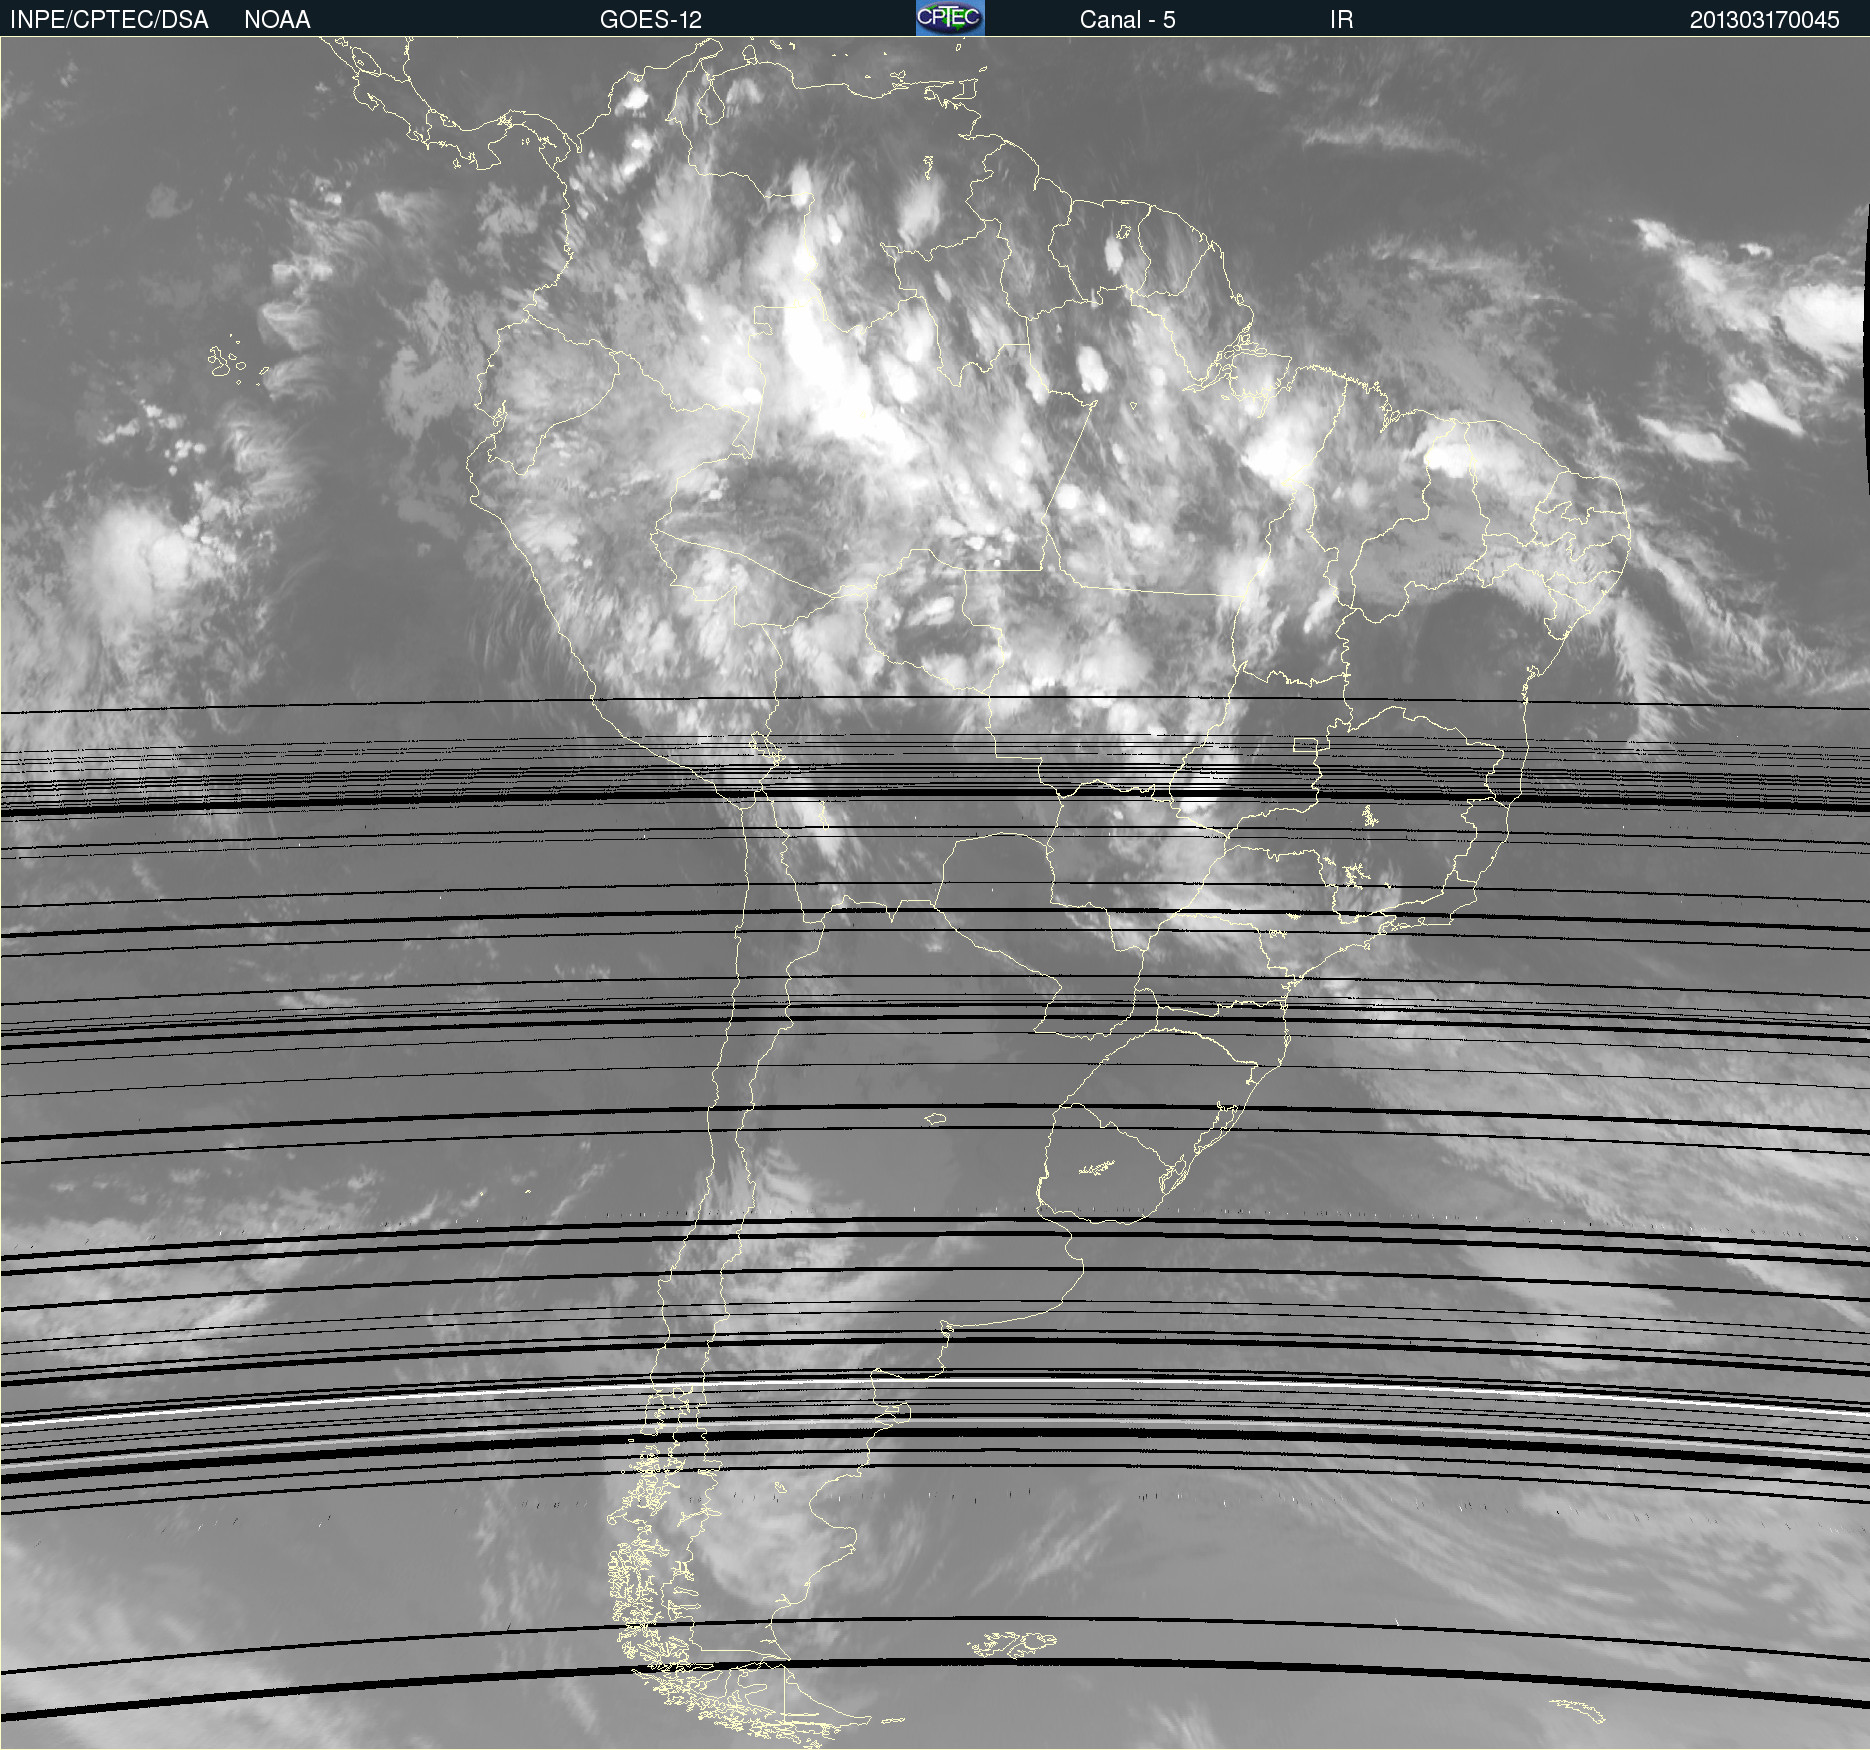The width and height of the screenshot is (1870, 1750).
Task: Click the CPTEC logo in header
Action: tap(950, 18)
